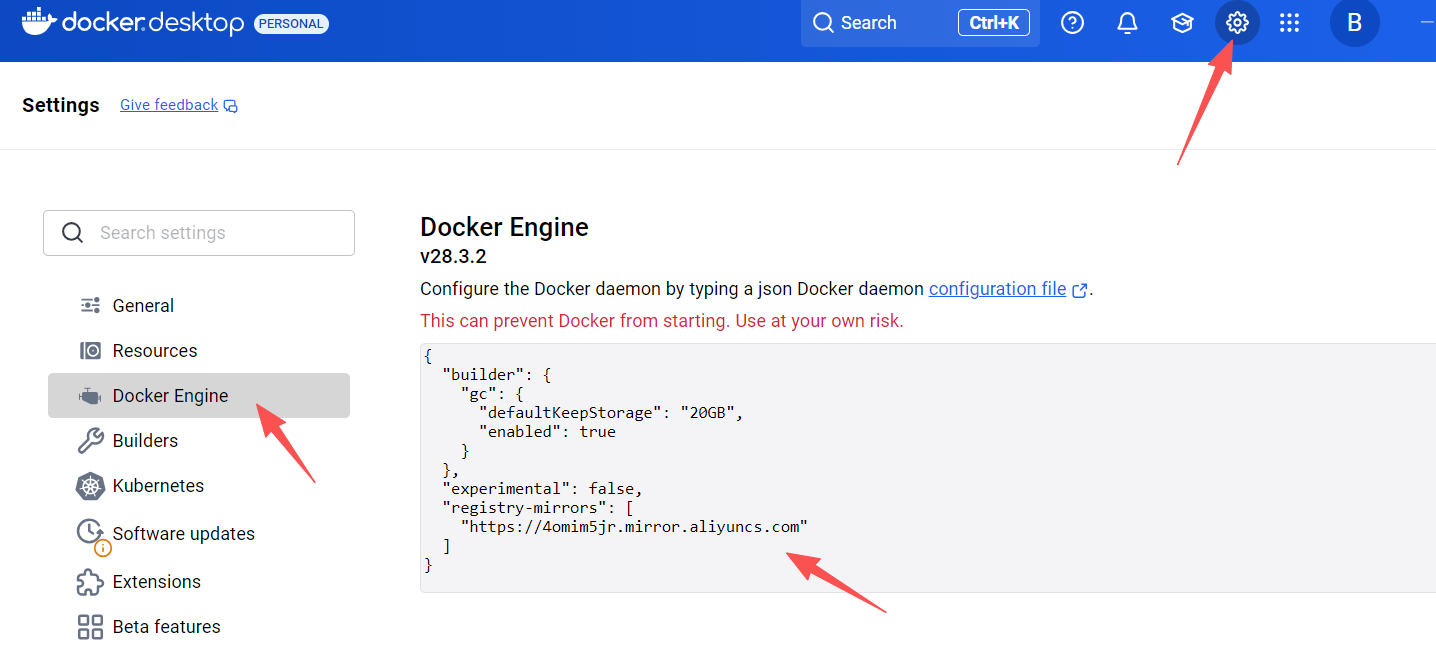
Task: Click the General sliders icon
Action: coord(90,306)
